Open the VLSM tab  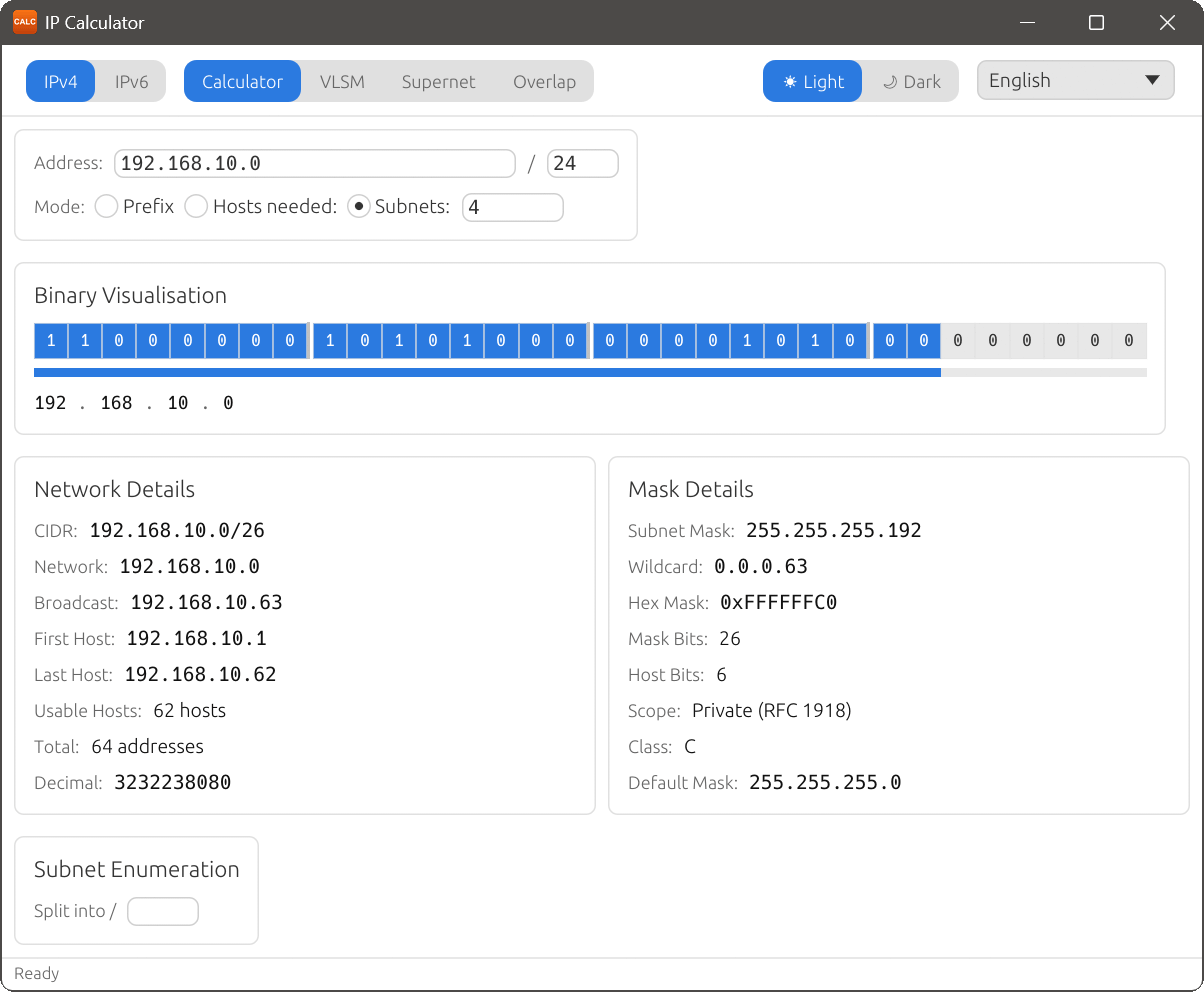tap(342, 81)
